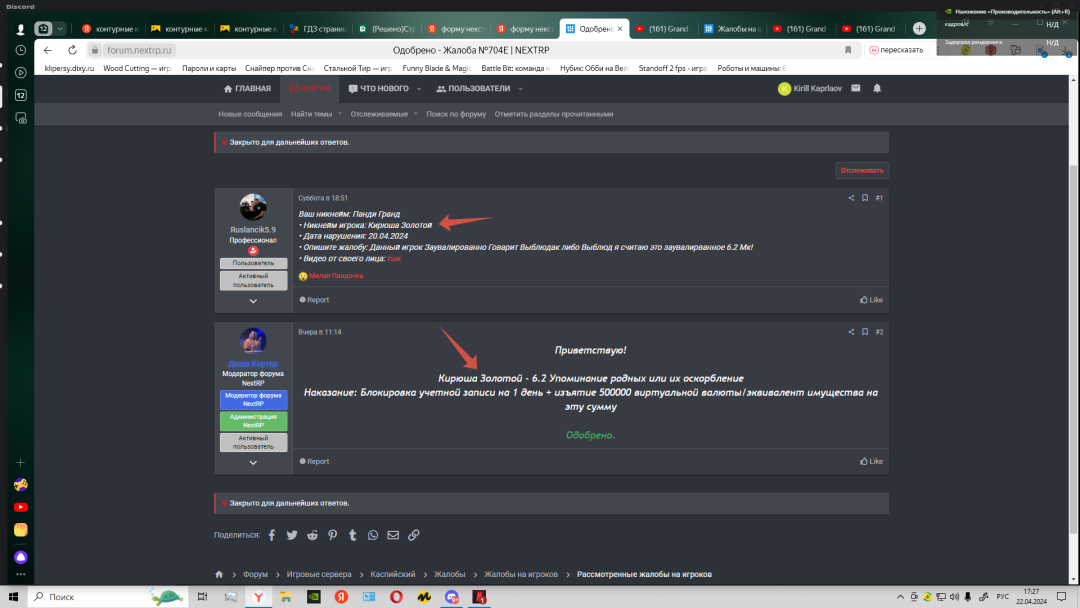Click the lock icon beside forum.nextrp.ru
1080x608 pixels.
coord(95,50)
